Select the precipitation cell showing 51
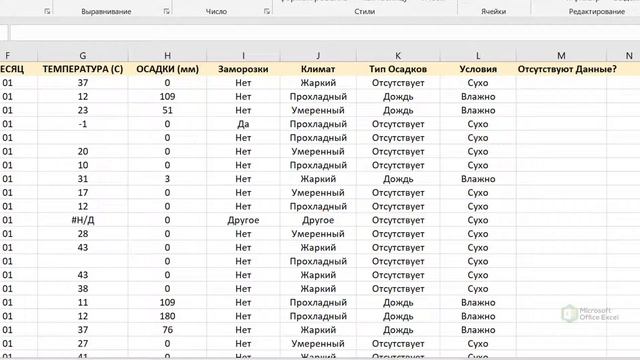 click(167, 110)
